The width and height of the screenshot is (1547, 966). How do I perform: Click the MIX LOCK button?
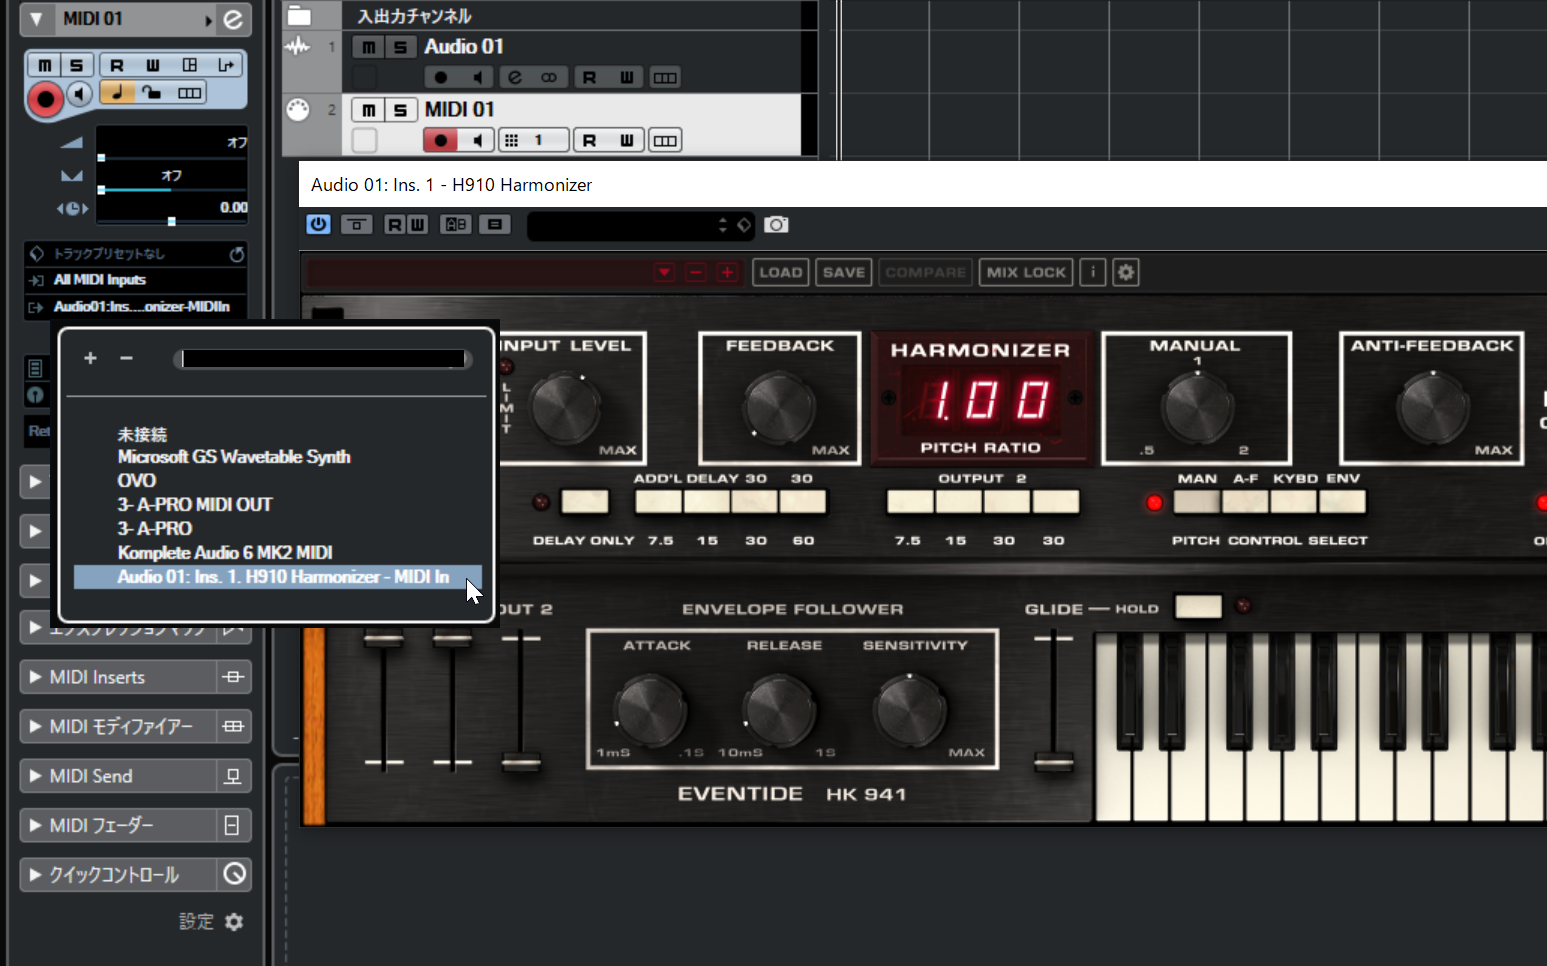(1026, 272)
